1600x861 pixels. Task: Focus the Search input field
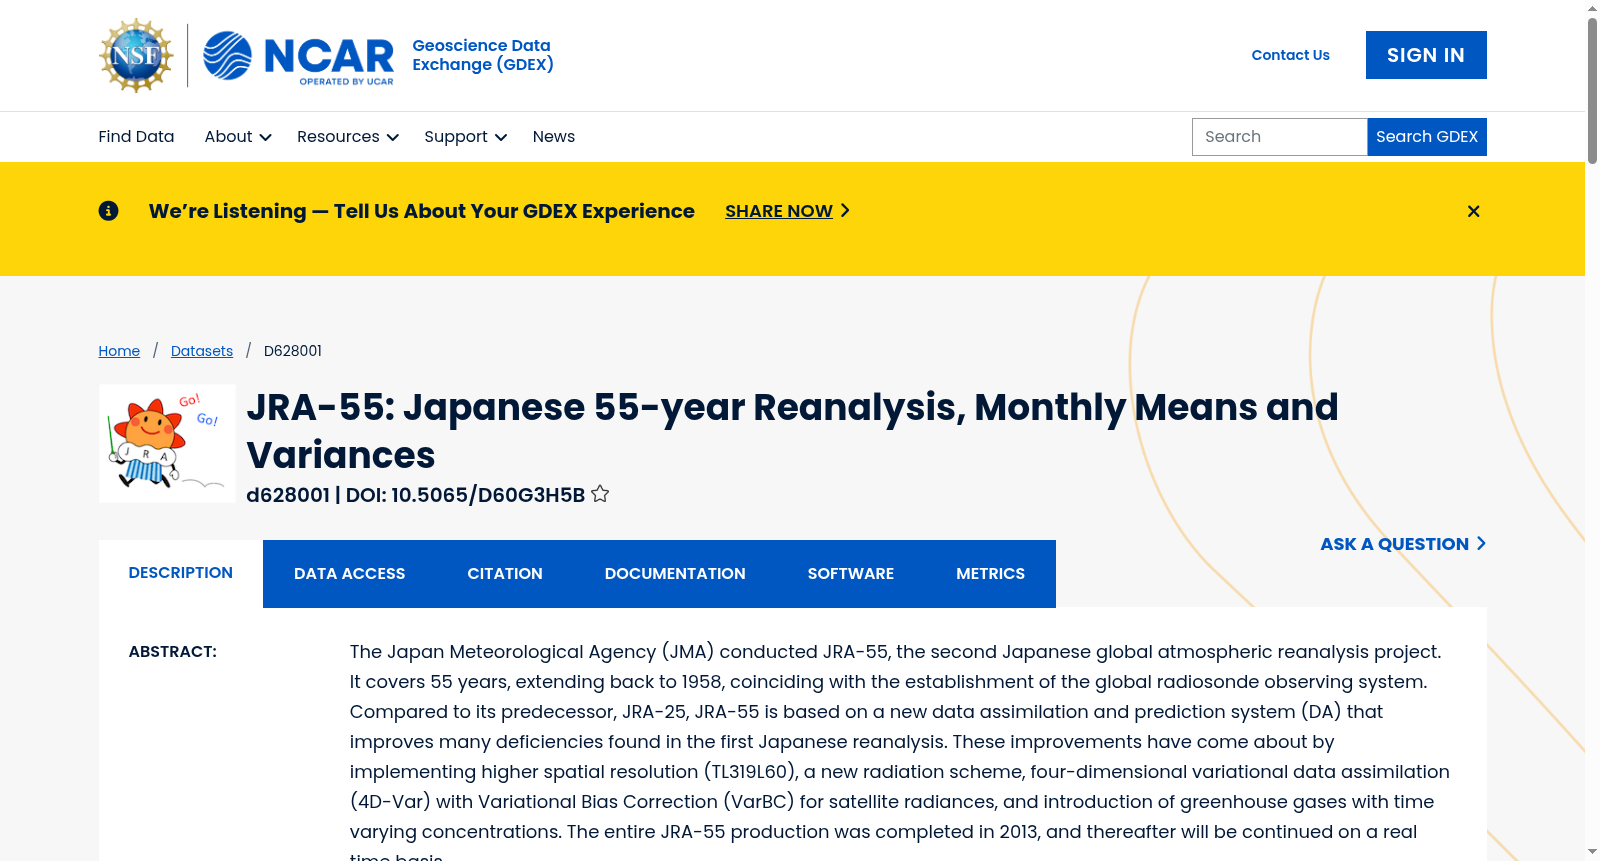click(x=1279, y=137)
